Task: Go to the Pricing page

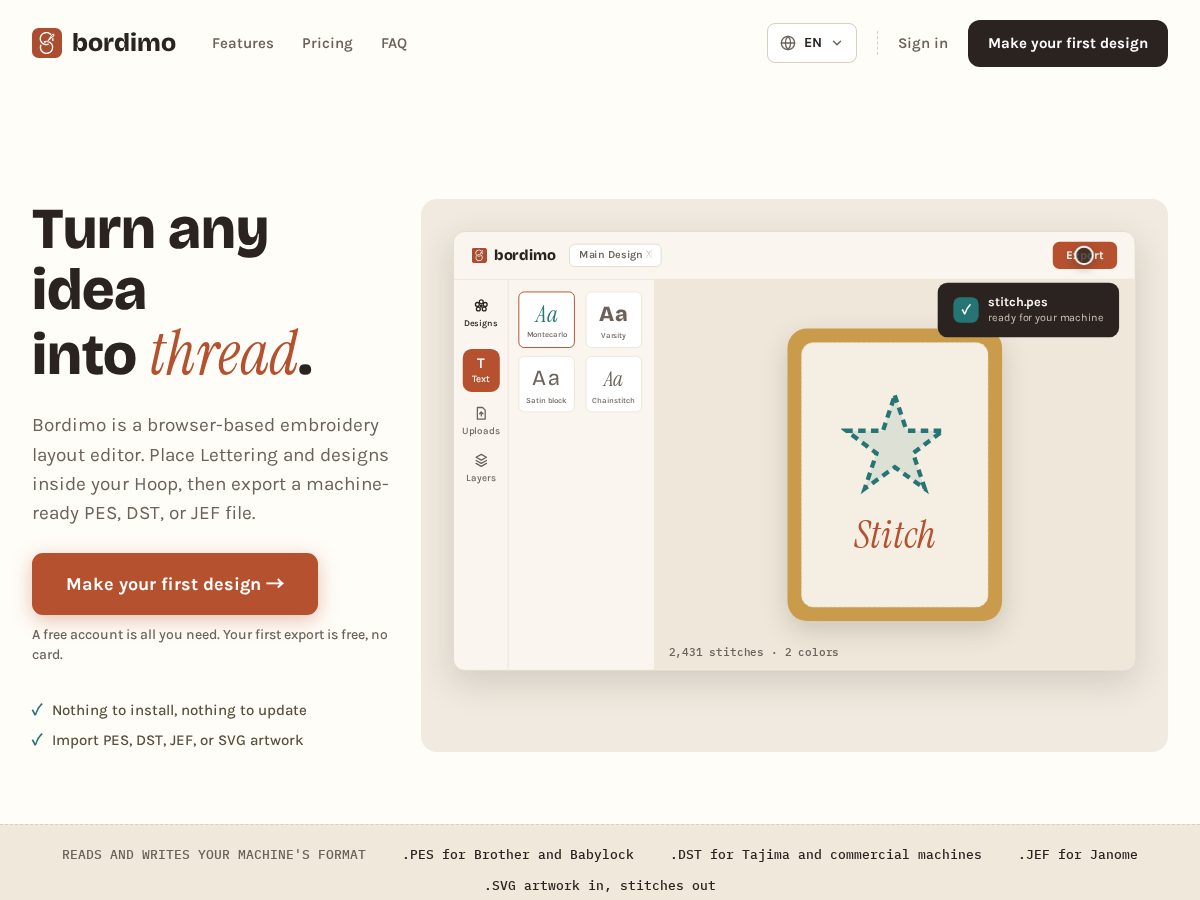Action: (327, 43)
